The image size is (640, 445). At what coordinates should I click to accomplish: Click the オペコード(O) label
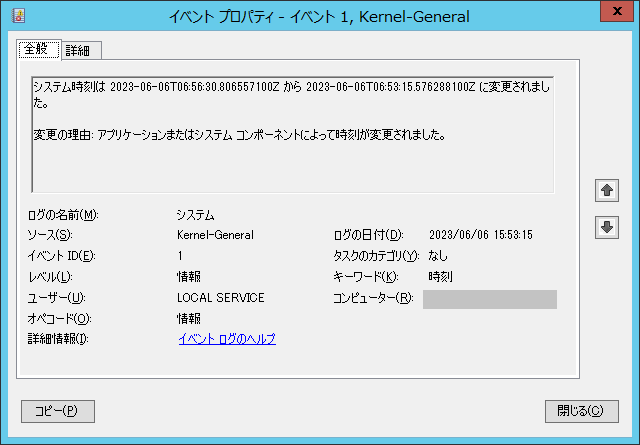click(x=59, y=318)
